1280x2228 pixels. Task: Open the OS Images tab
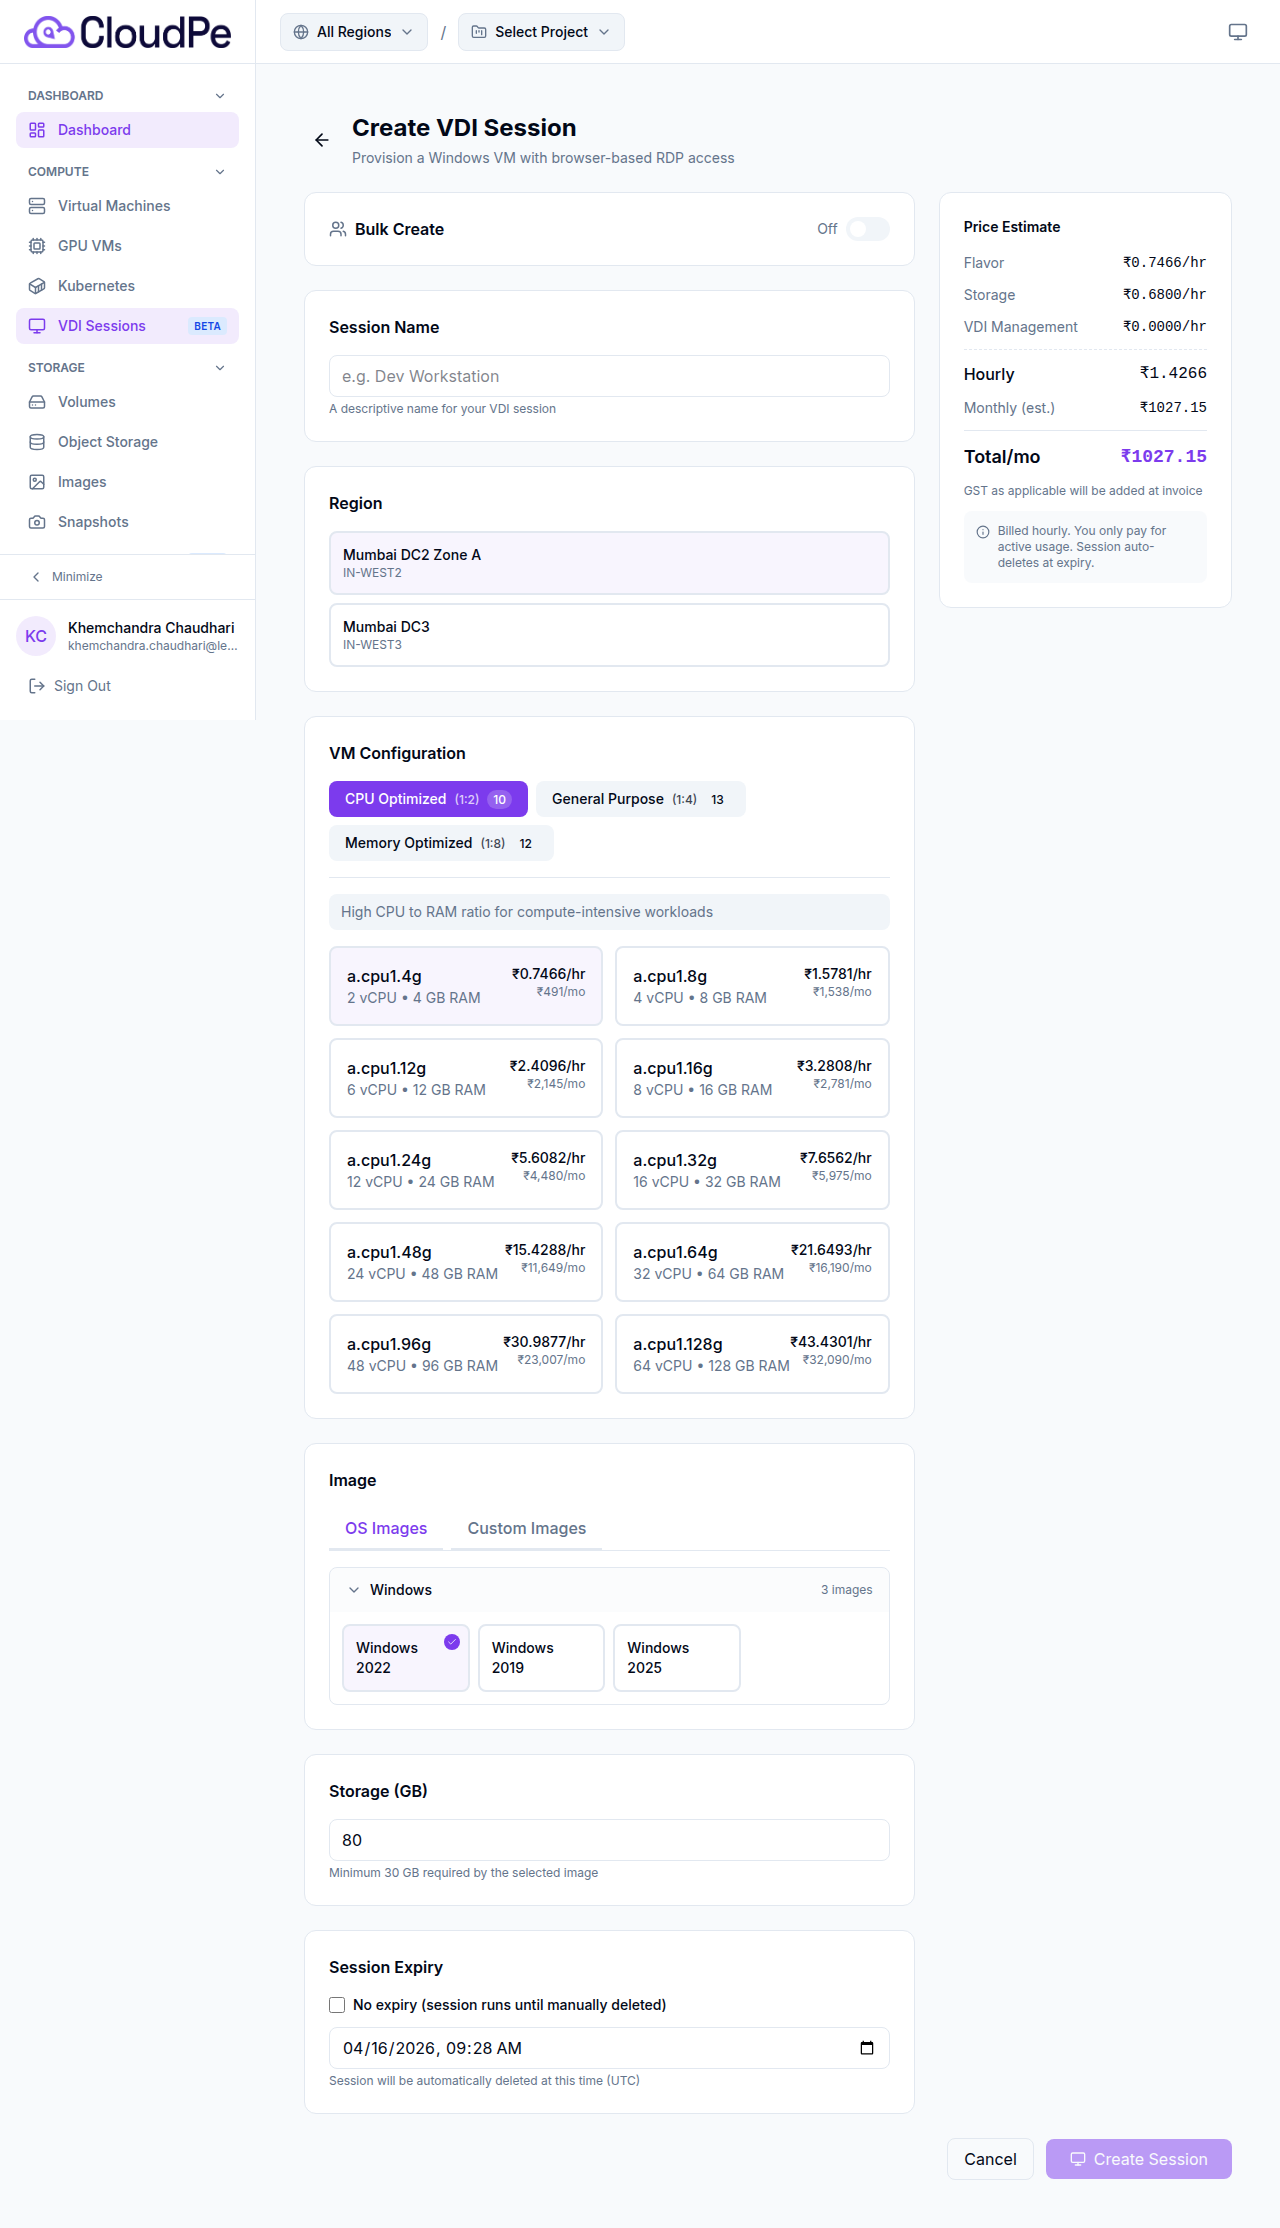[386, 1528]
